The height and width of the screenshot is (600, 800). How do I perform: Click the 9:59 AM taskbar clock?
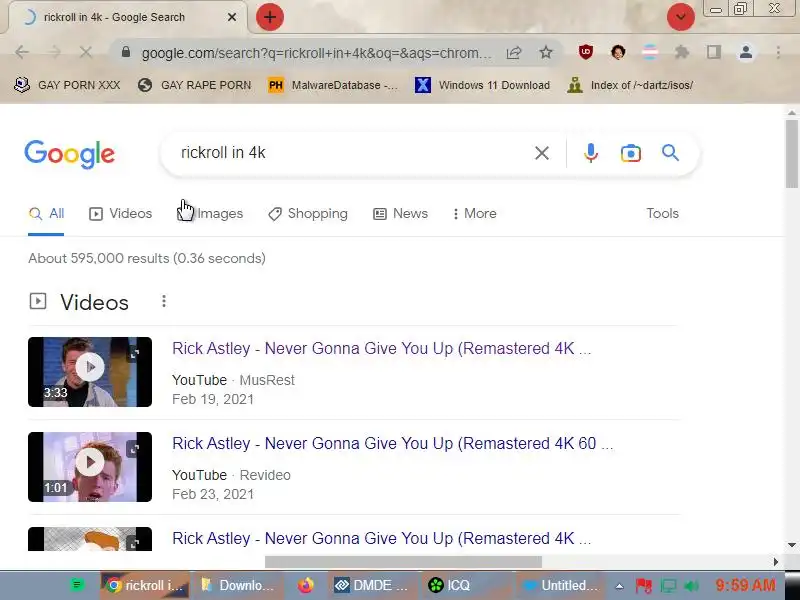click(745, 585)
